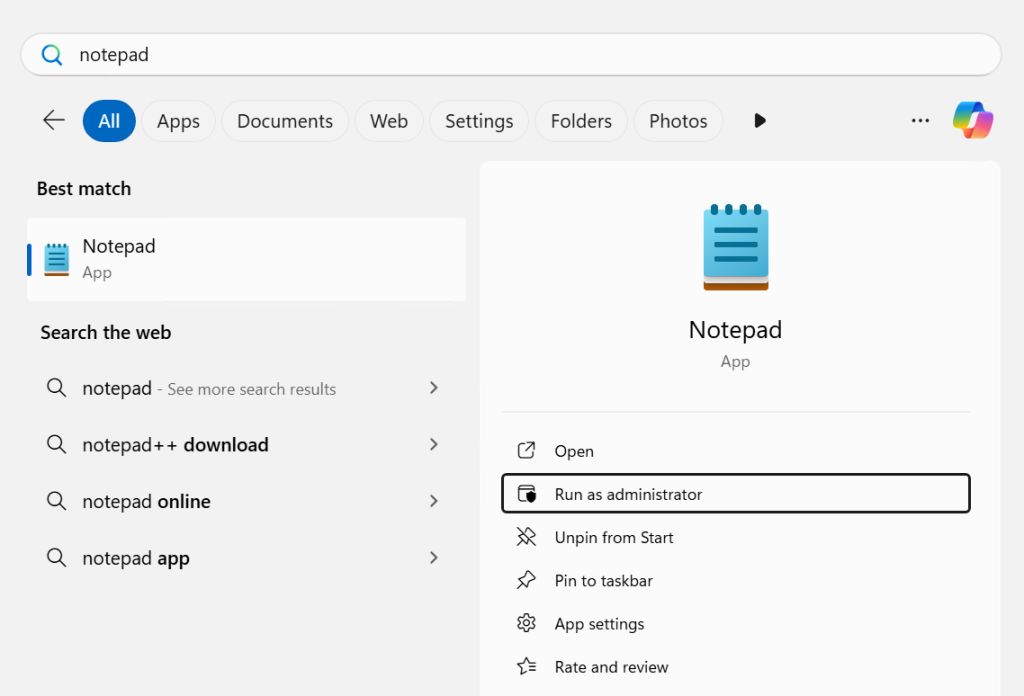
Task: Click the Copilot icon
Action: click(973, 120)
